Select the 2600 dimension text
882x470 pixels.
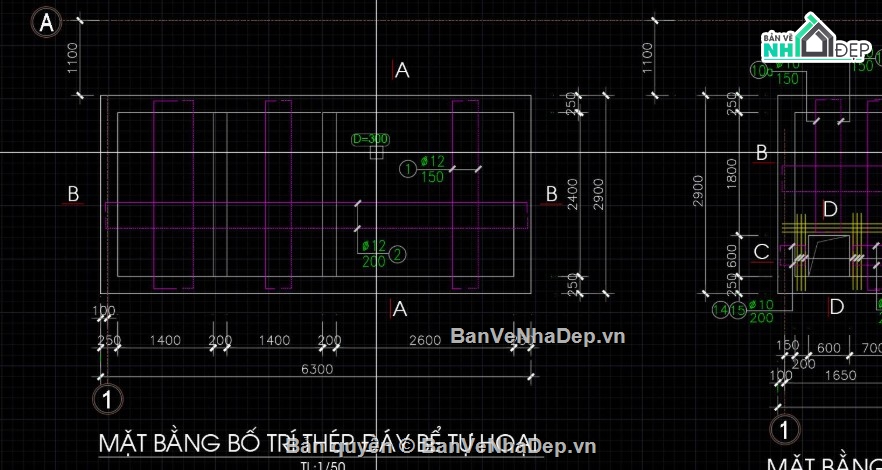pos(425,340)
